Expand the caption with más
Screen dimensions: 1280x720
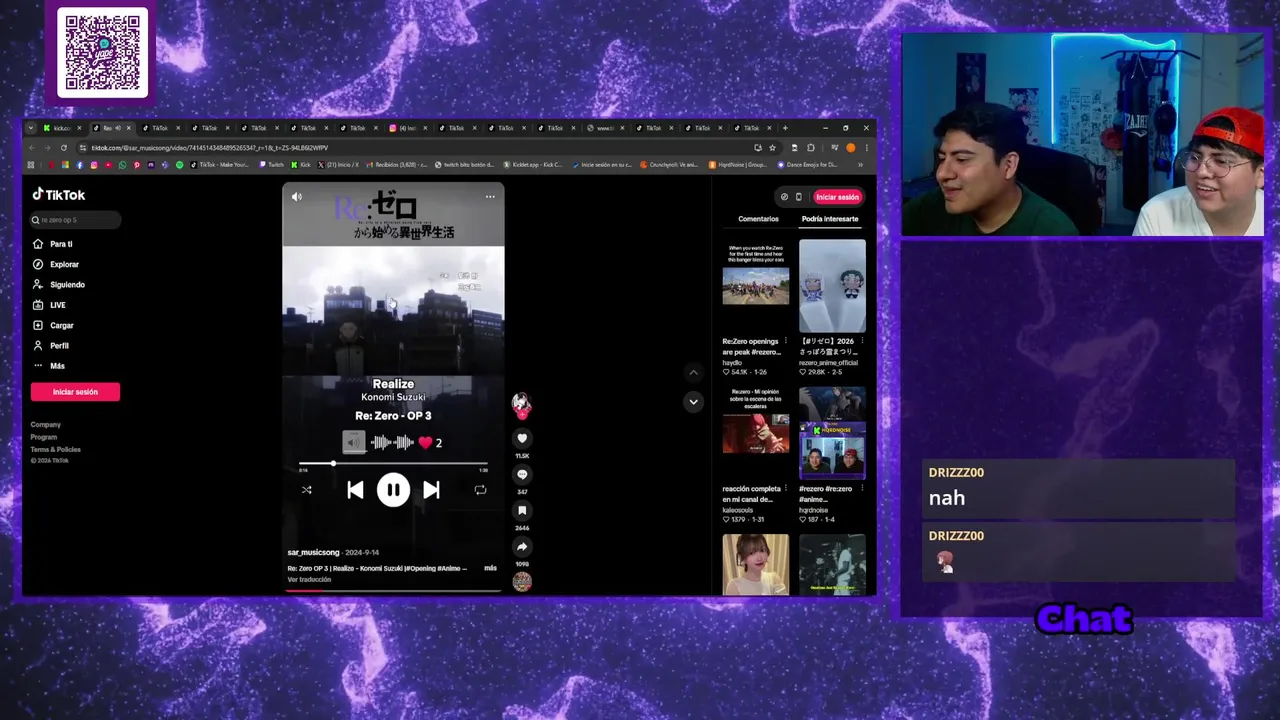pos(490,568)
